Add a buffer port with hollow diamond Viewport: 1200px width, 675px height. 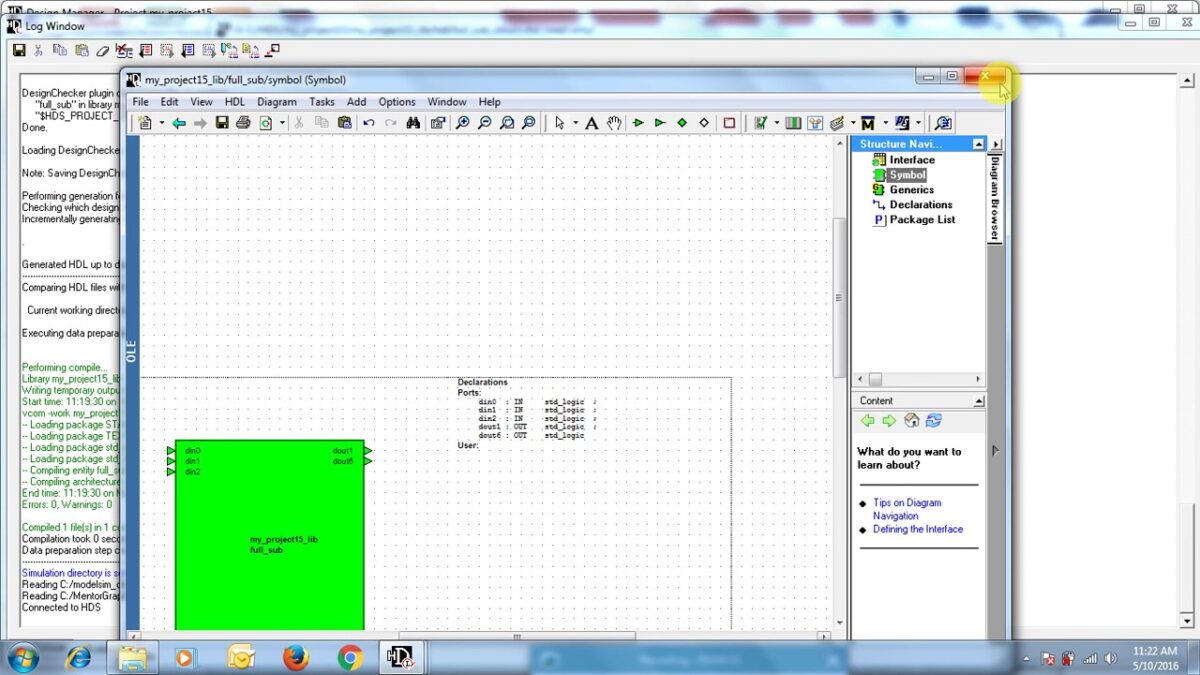(x=704, y=123)
